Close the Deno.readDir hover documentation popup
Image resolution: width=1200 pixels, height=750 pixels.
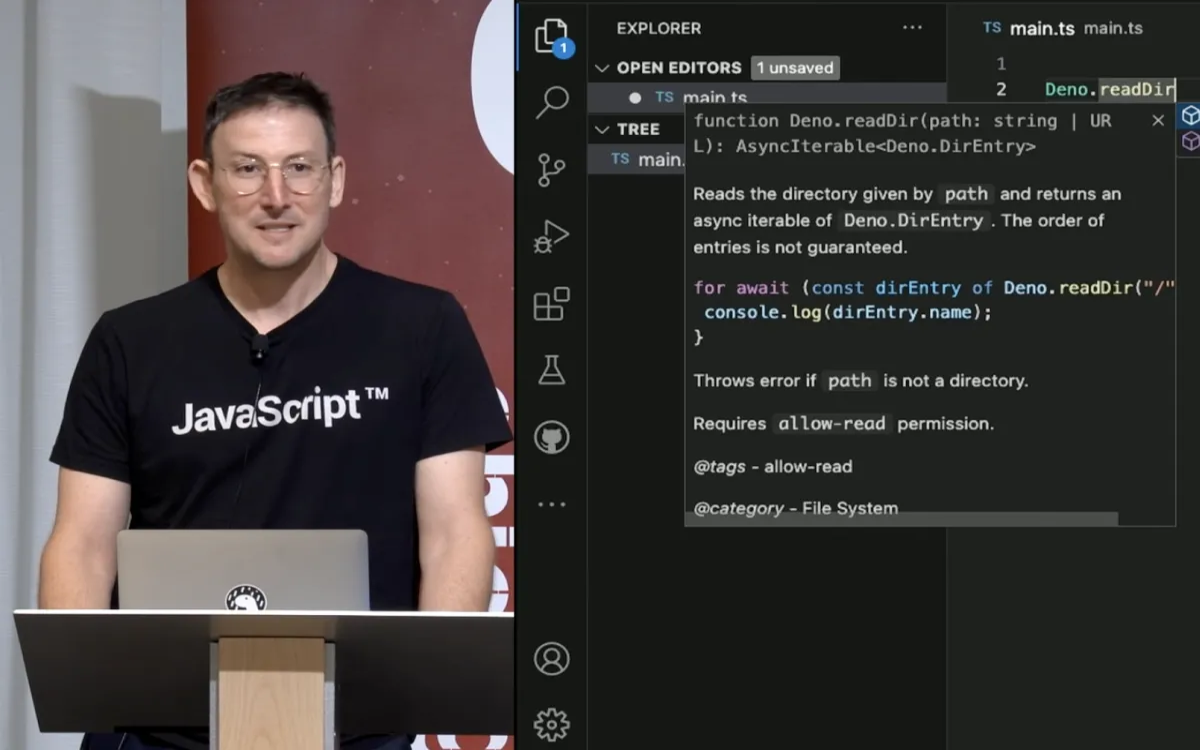click(1158, 121)
